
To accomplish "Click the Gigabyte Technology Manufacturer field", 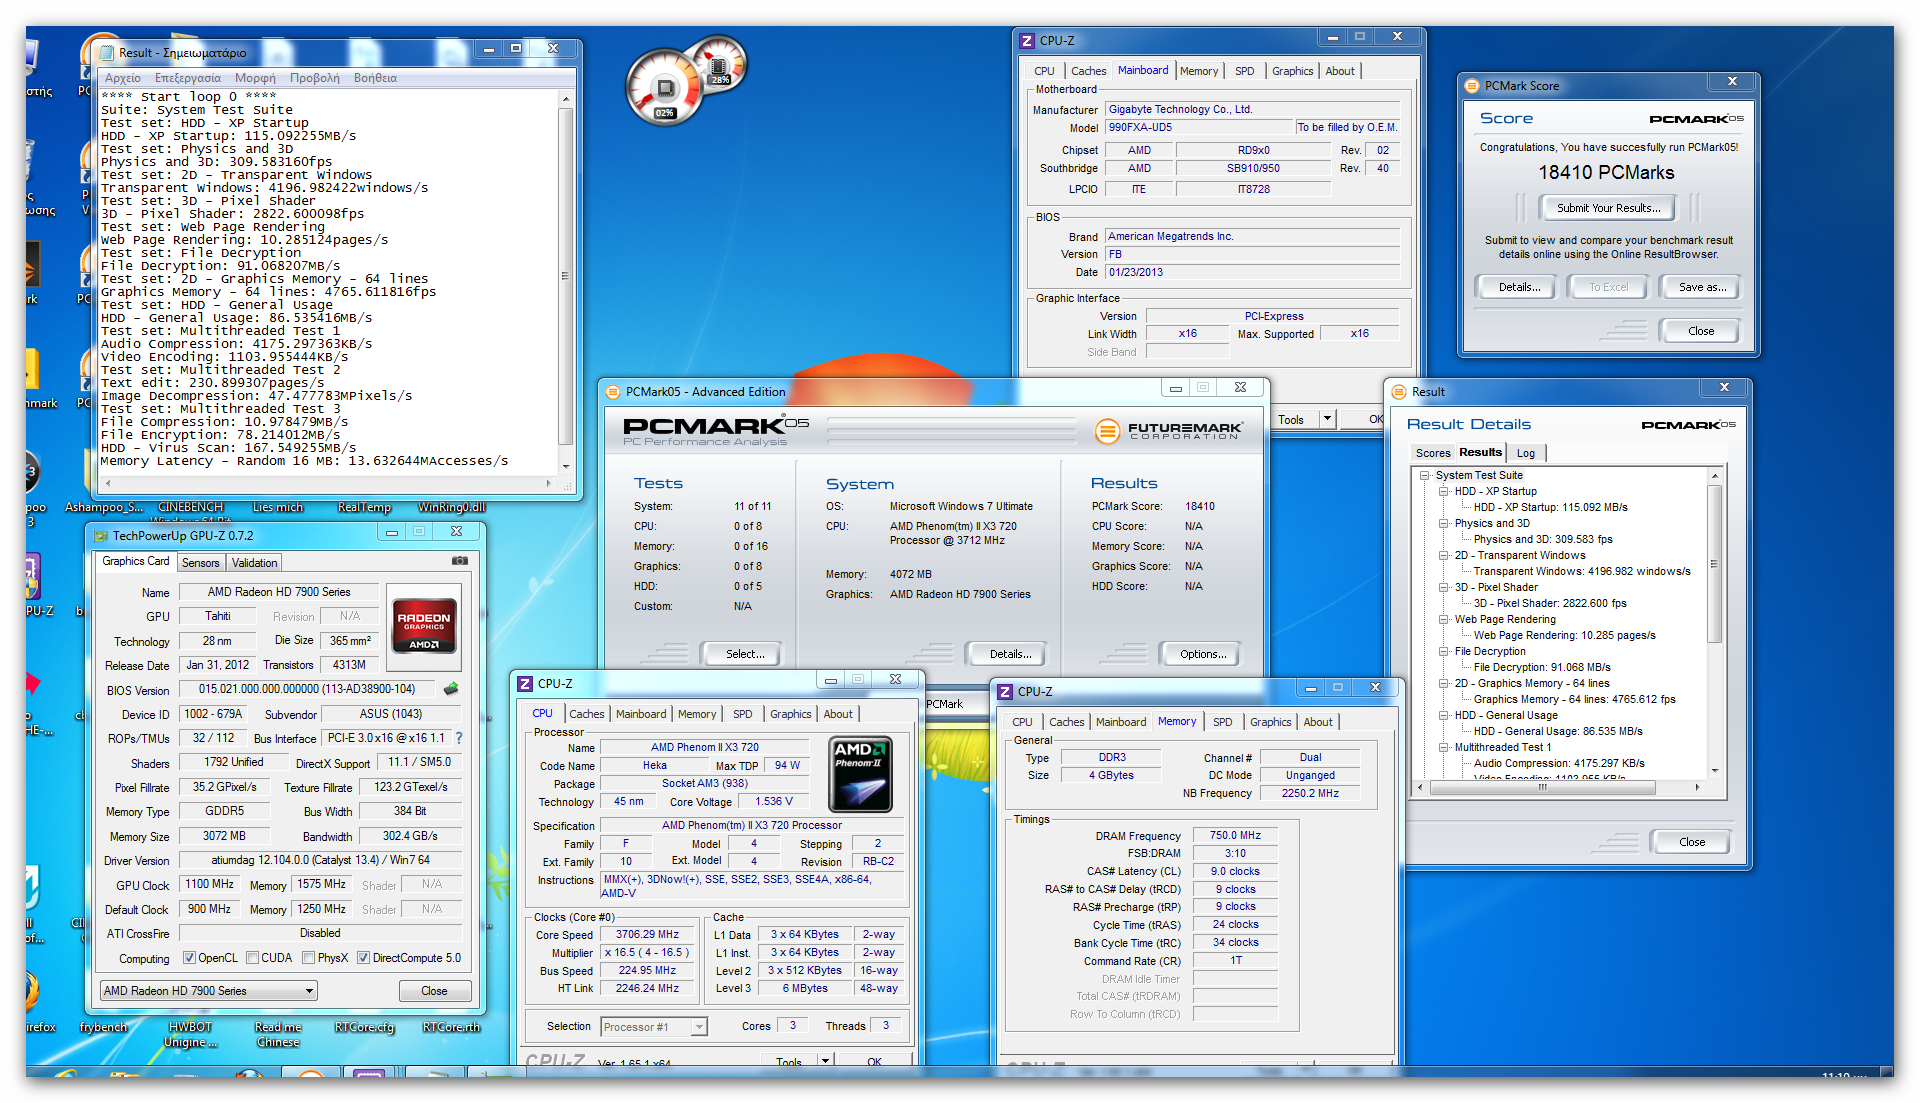I will coord(1252,110).
